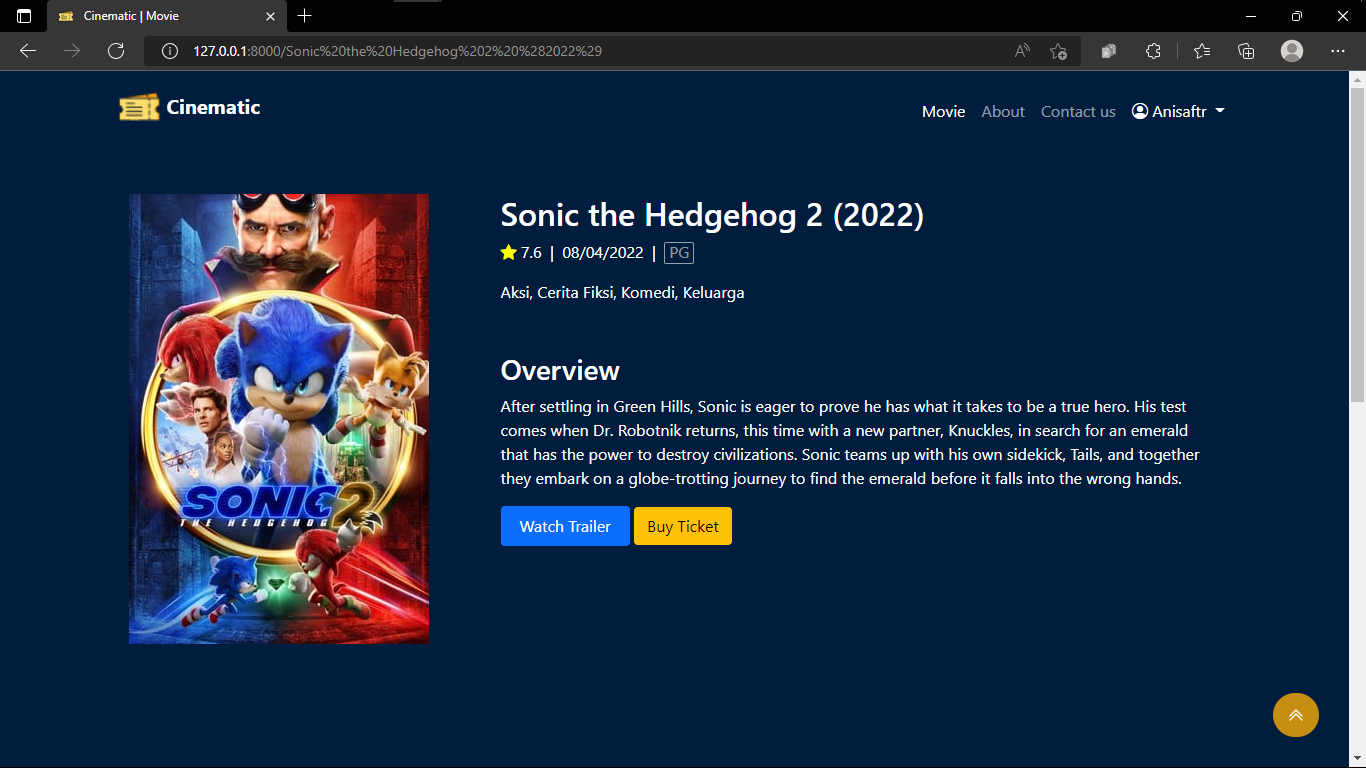The image size is (1366, 768).
Task: Click the page vertical scrollbar thumb
Action: [1357, 244]
